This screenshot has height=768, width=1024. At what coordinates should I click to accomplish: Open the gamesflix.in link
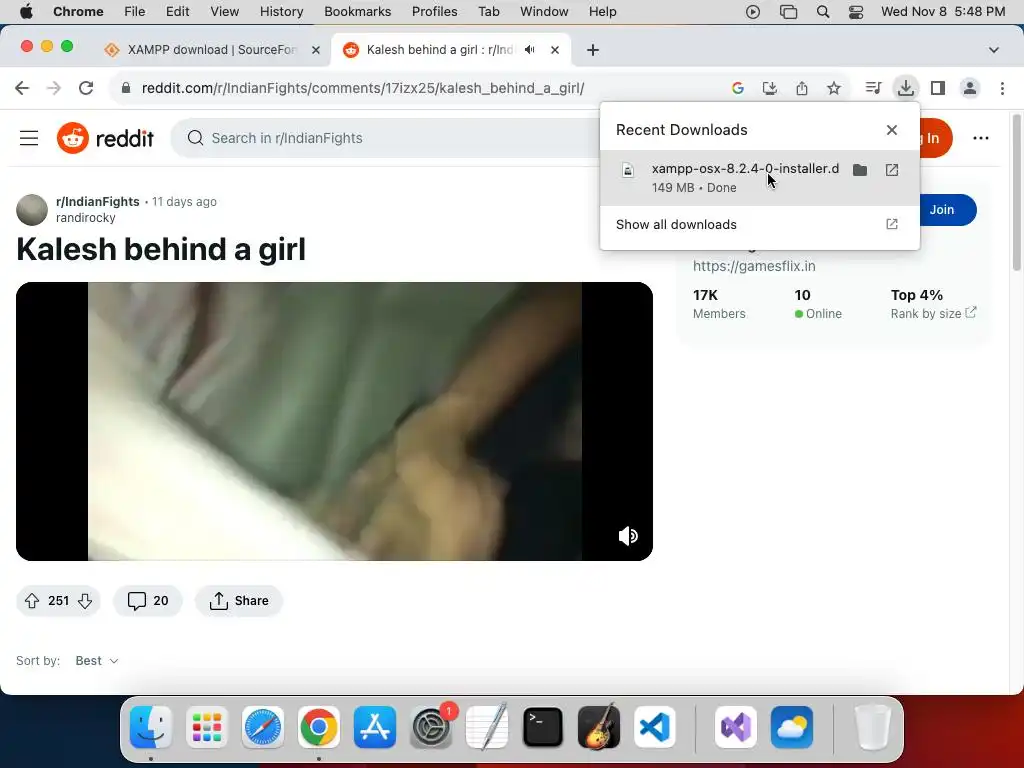tap(754, 266)
